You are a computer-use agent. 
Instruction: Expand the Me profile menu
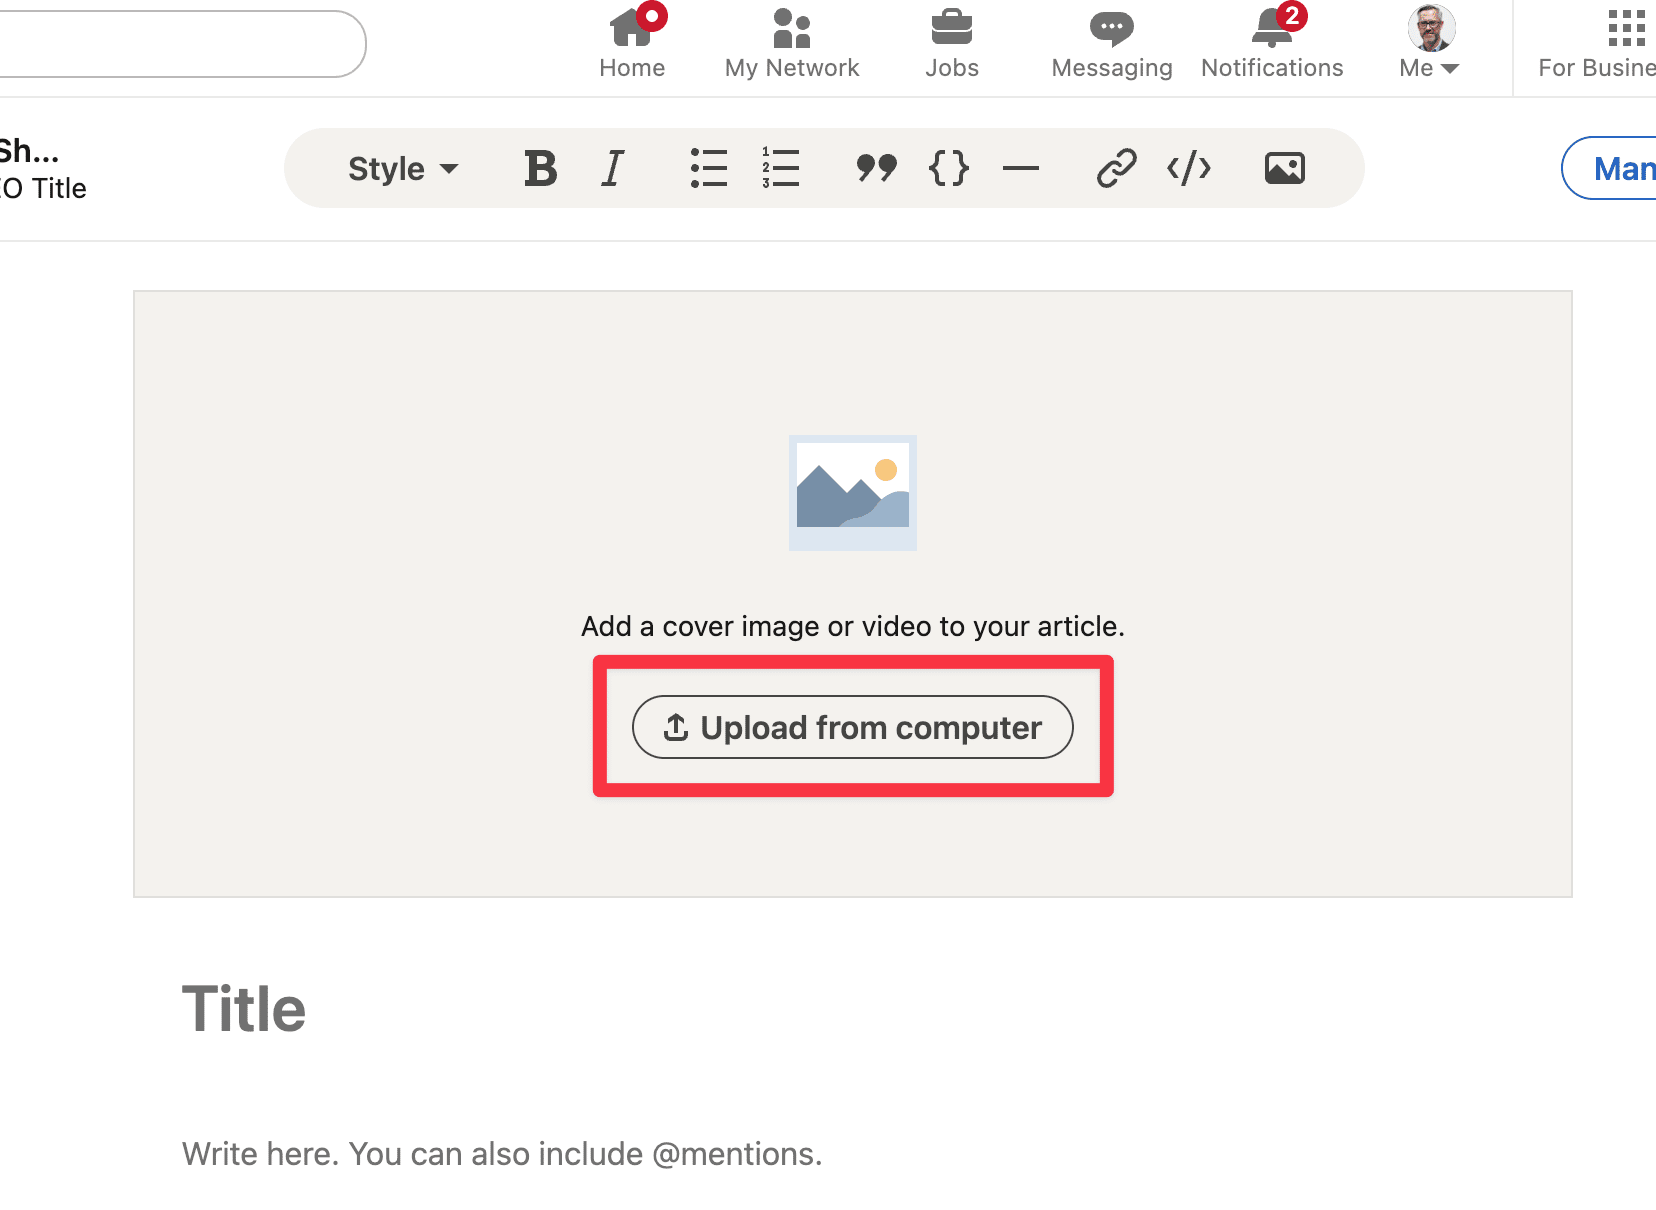[x=1430, y=44]
